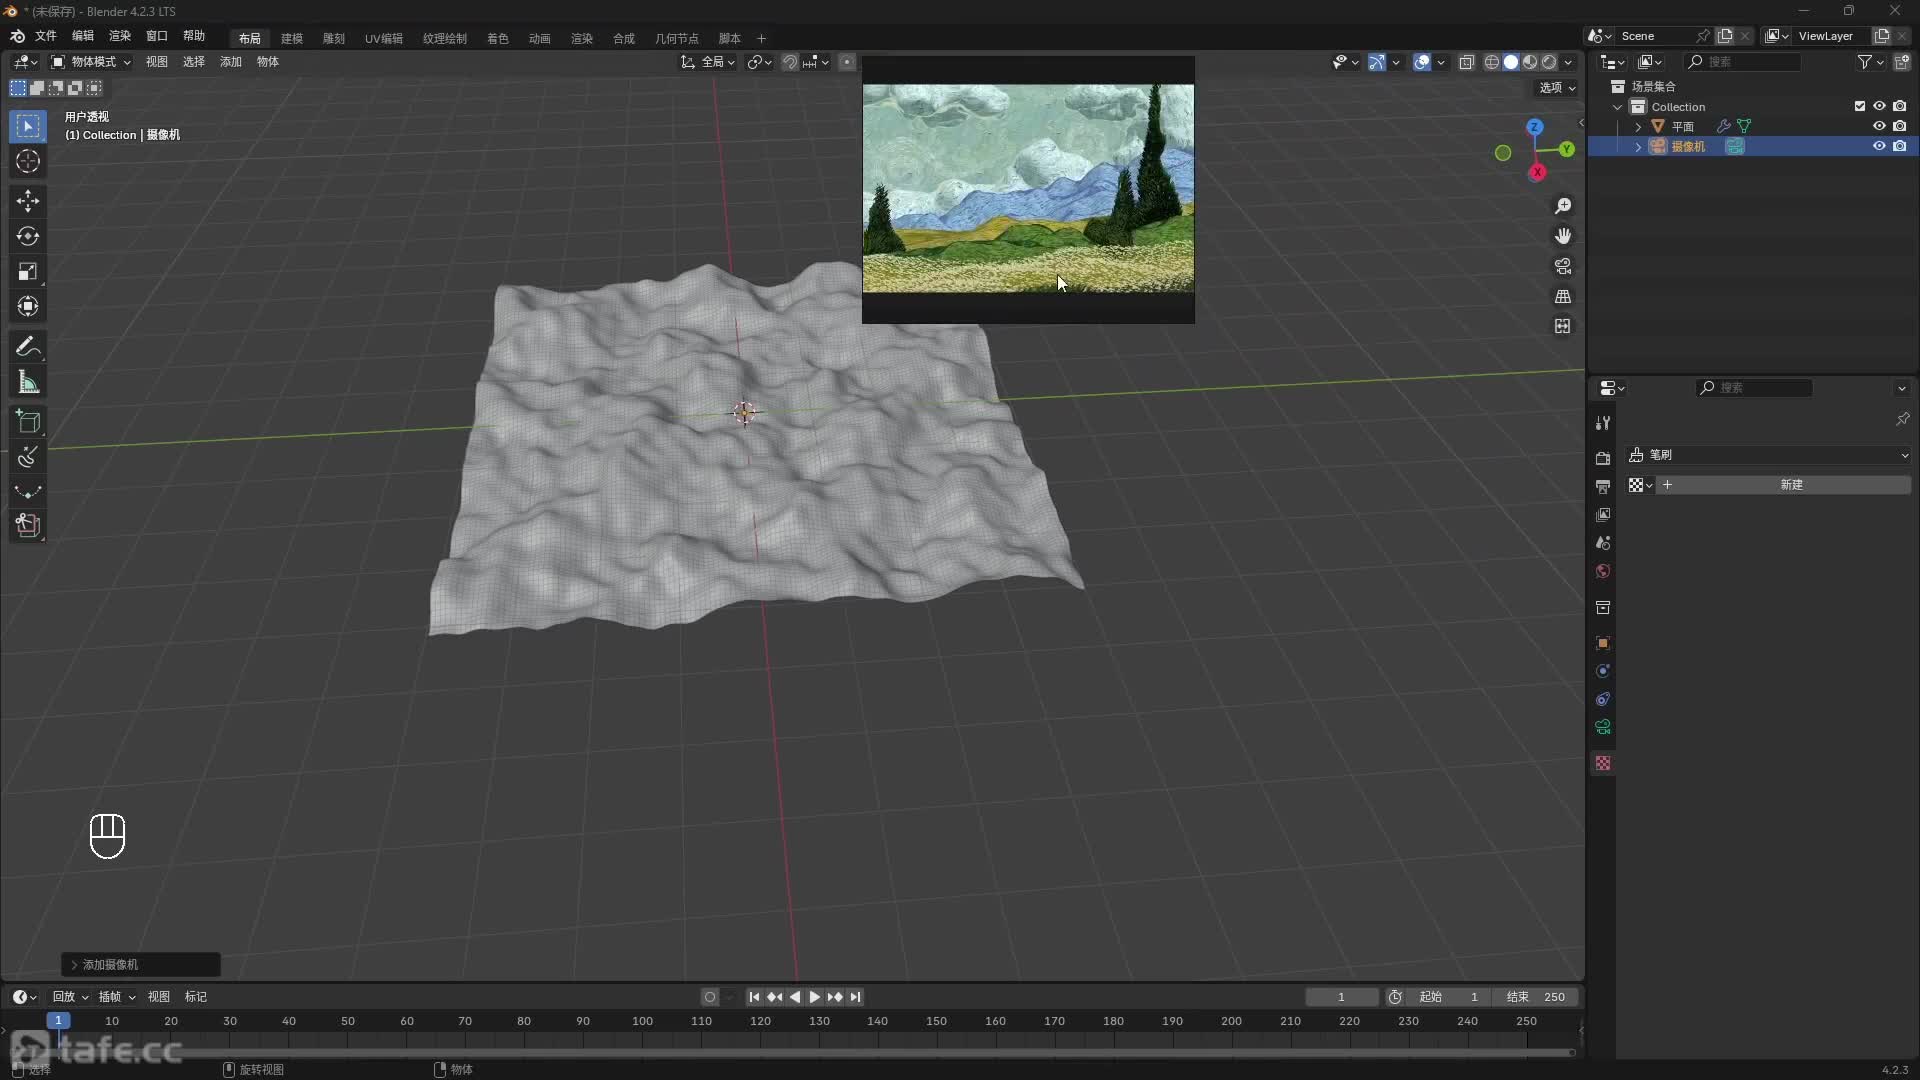Activate the Scale tool
Screen dimensions: 1920x1080
(x=28, y=271)
